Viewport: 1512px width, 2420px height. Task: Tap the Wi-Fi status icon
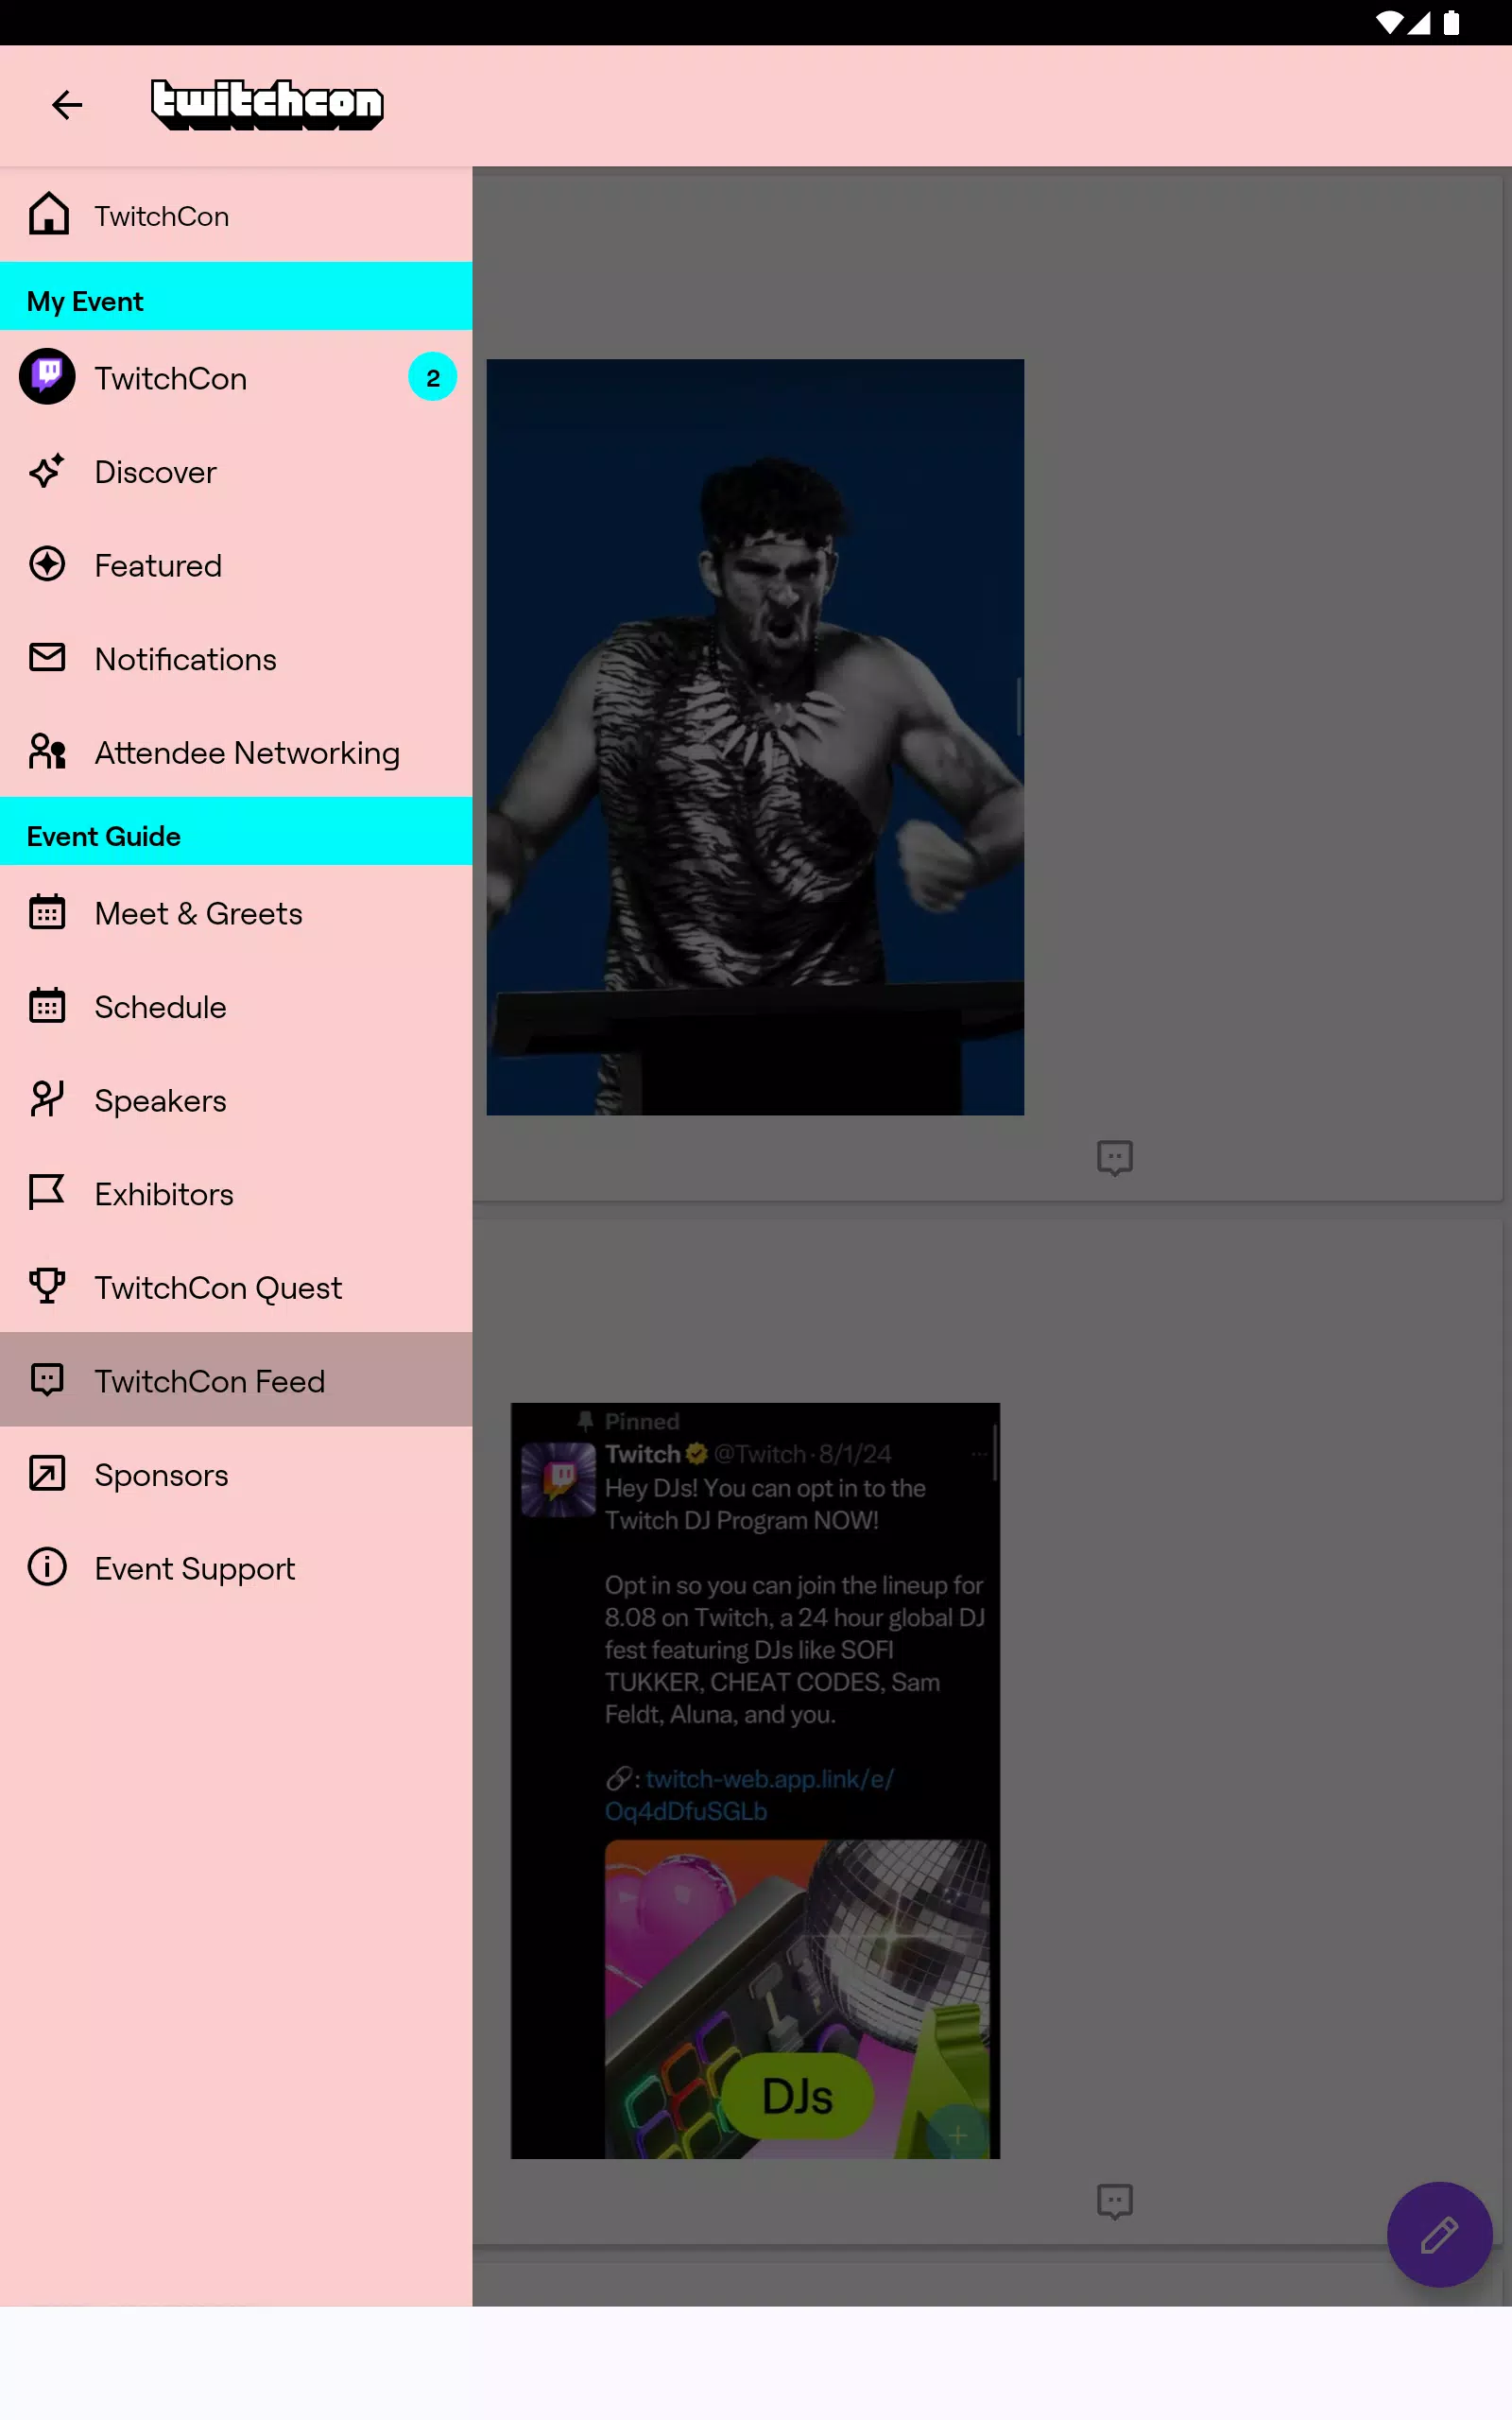(x=1389, y=23)
